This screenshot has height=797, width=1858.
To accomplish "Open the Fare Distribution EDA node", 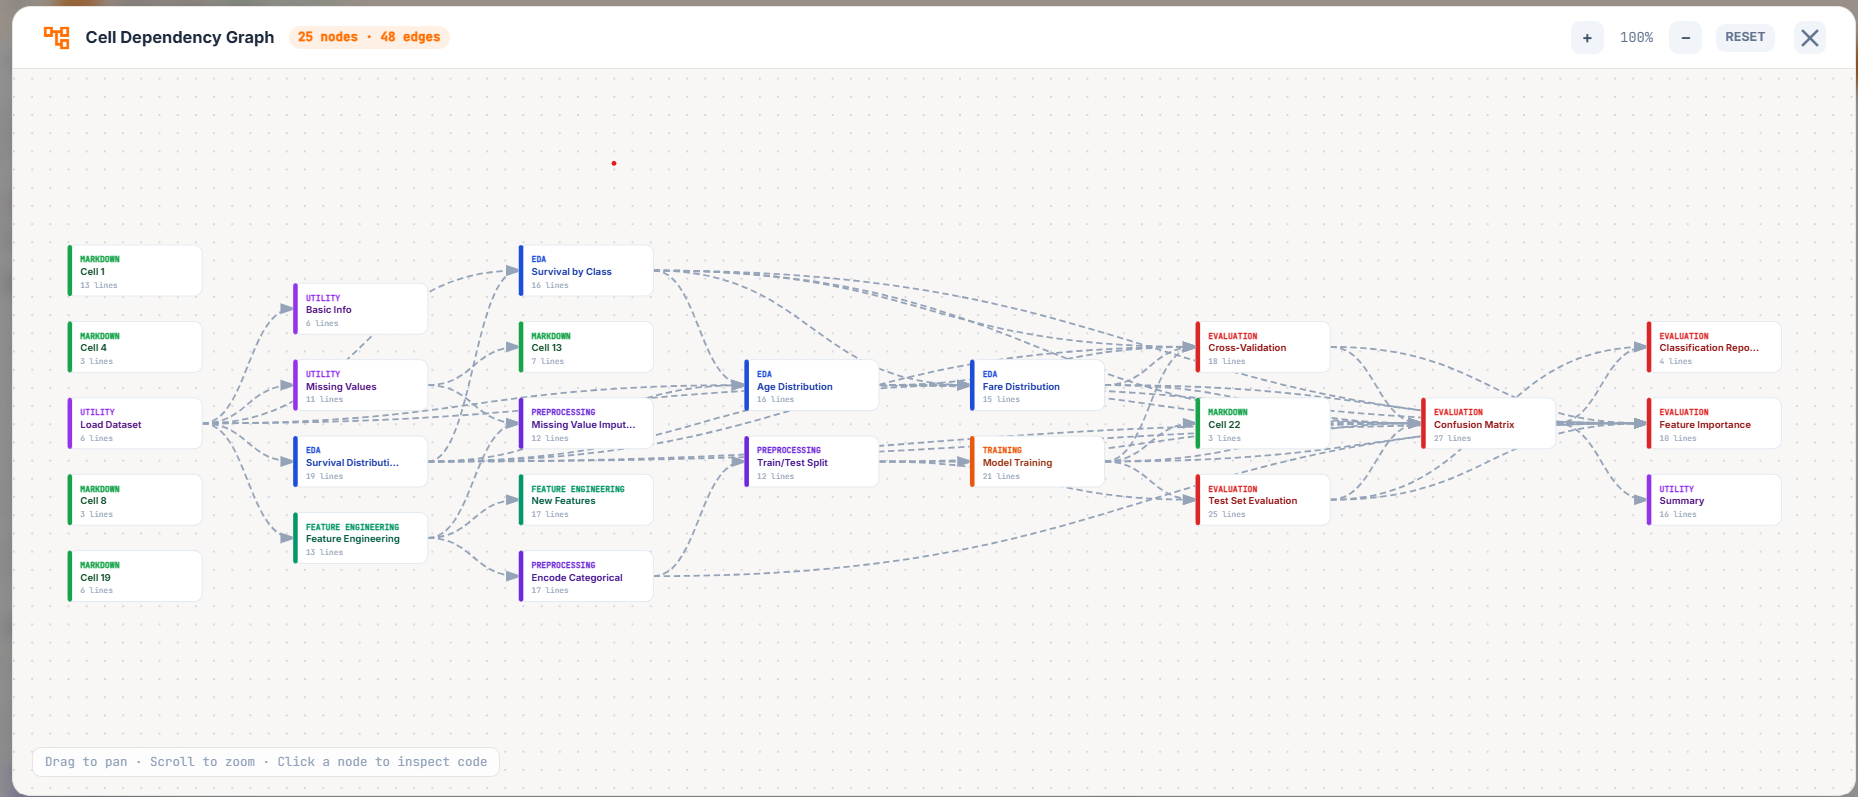I will pyautogui.click(x=1037, y=386).
